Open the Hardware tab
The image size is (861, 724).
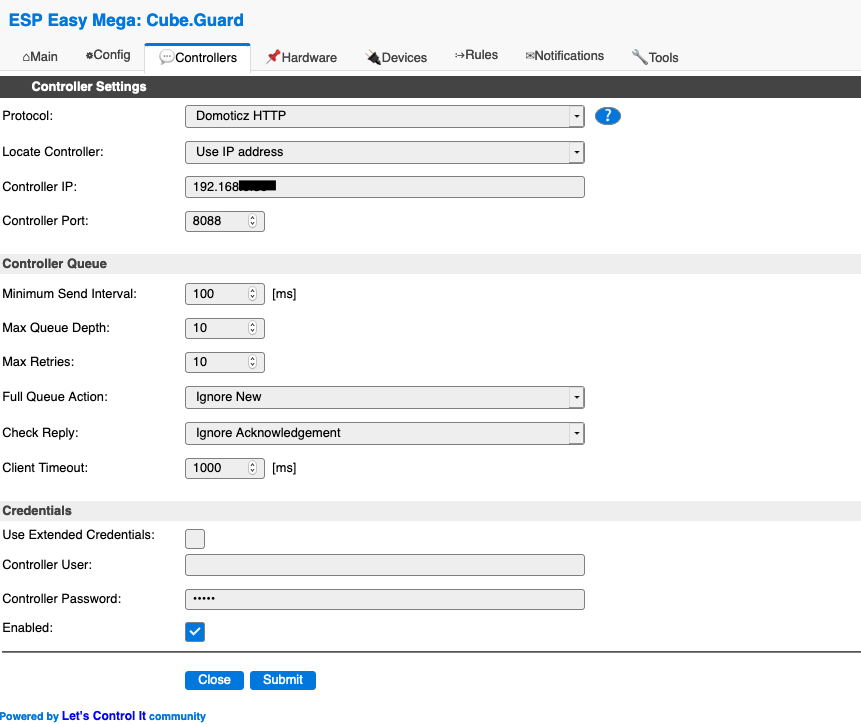[301, 58]
